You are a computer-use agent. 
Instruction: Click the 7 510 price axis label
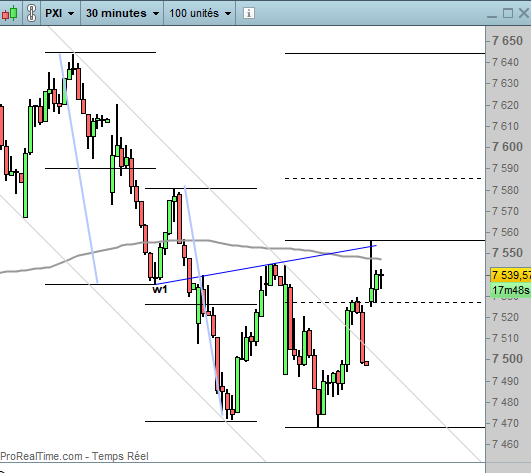tap(505, 338)
